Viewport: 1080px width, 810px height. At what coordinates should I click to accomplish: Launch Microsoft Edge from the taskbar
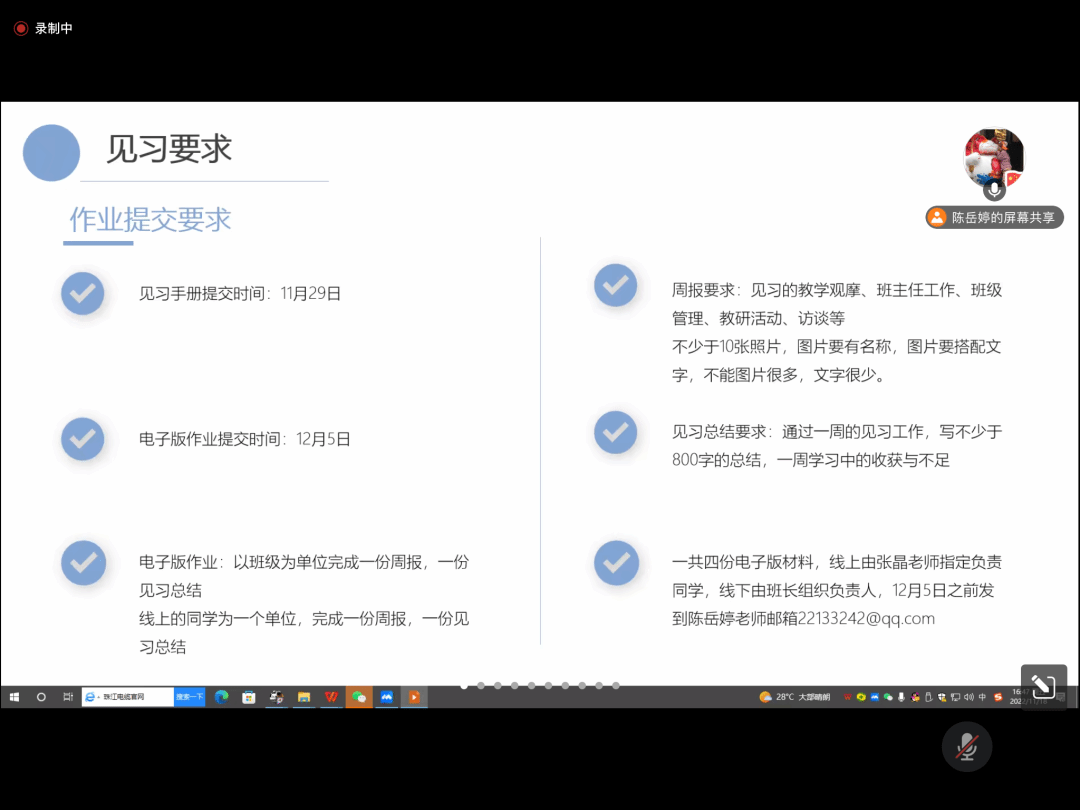(221, 697)
